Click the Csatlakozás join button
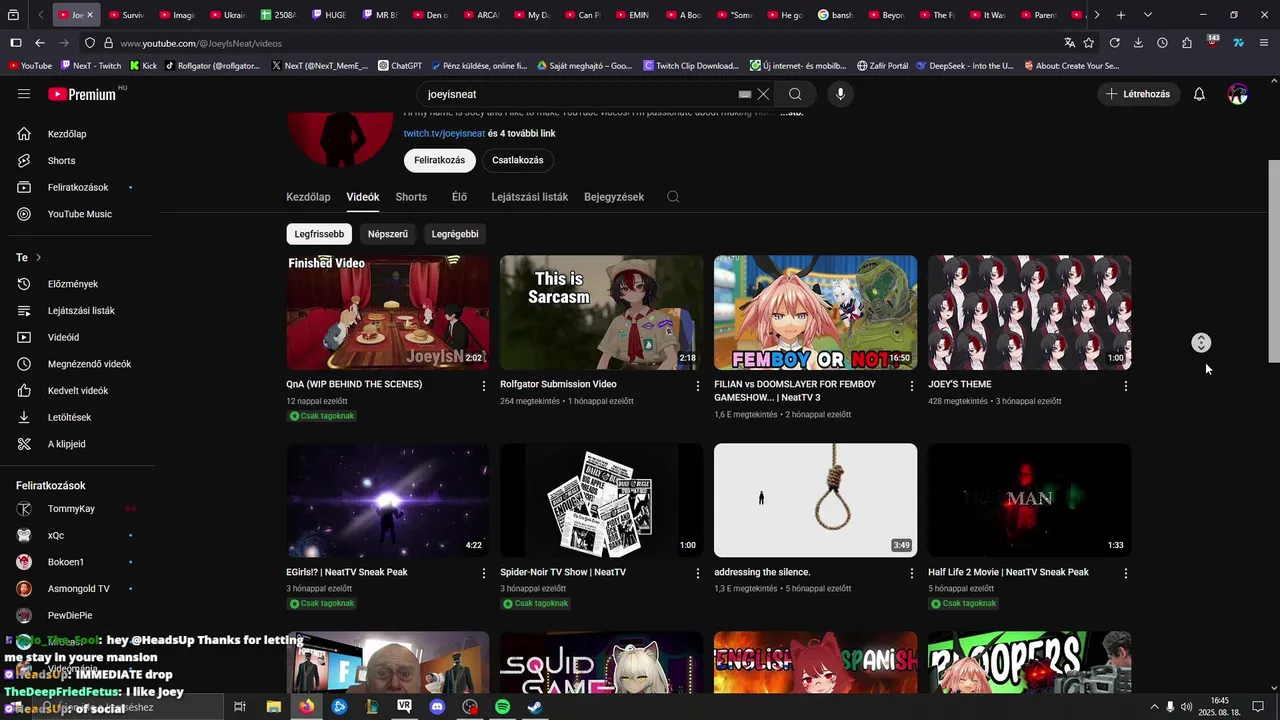This screenshot has width=1280, height=720. click(x=518, y=160)
